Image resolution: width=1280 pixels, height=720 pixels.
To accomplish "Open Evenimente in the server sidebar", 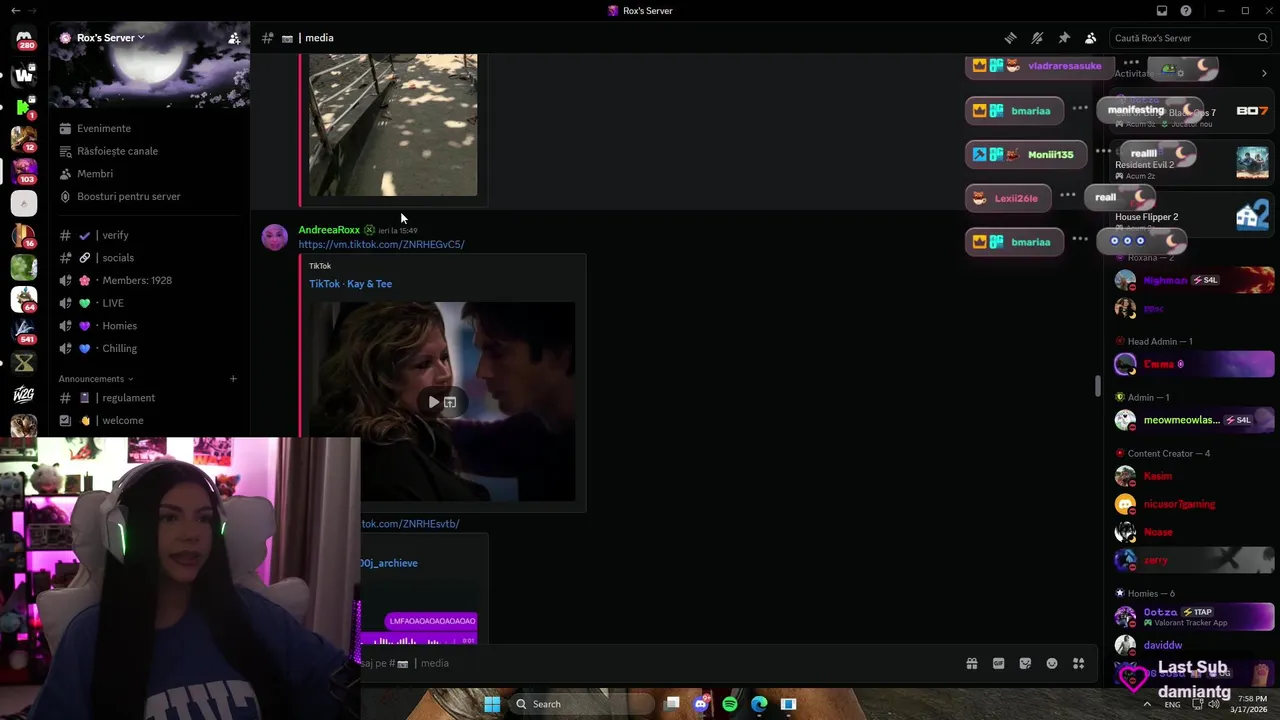I will pos(104,128).
